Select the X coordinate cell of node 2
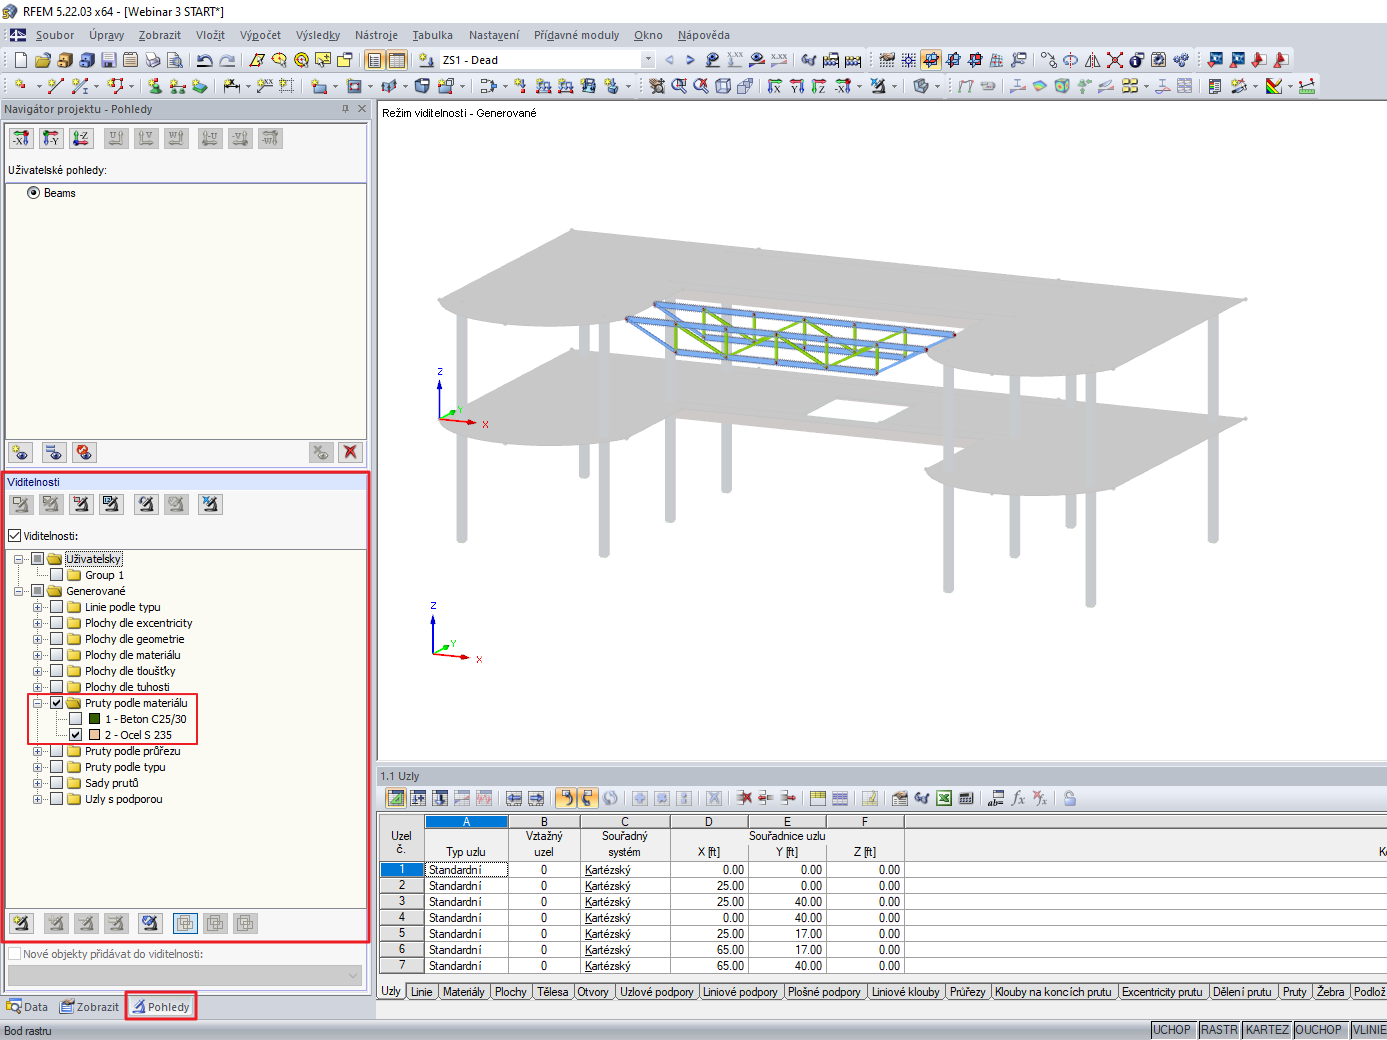Screen dimensions: 1387x1040 tap(709, 886)
